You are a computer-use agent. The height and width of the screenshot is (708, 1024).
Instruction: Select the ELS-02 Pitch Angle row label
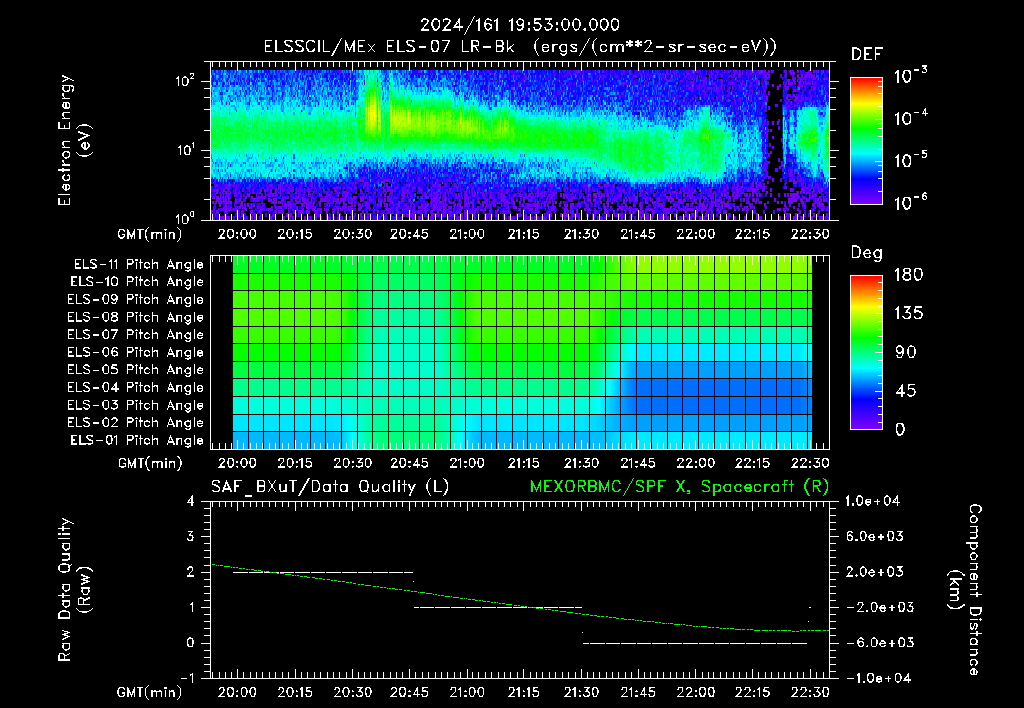pyautogui.click(x=135, y=423)
